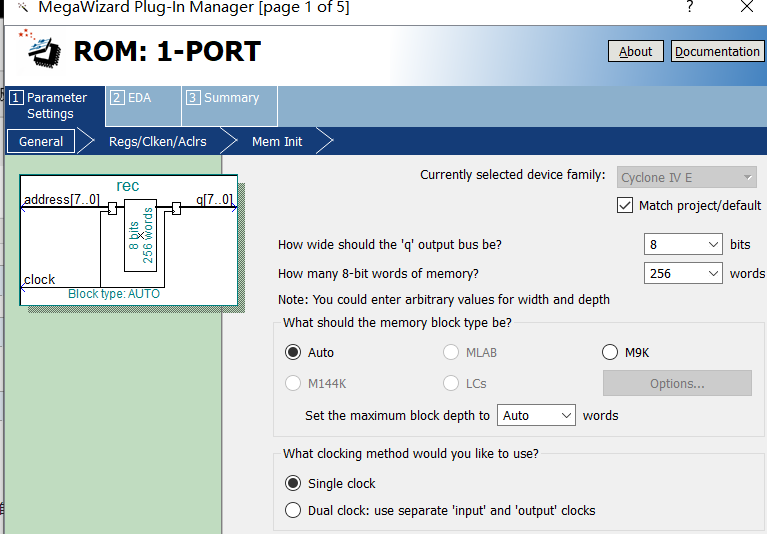This screenshot has width=767, height=534.
Task: Select M144K memory block type
Action: (x=293, y=383)
